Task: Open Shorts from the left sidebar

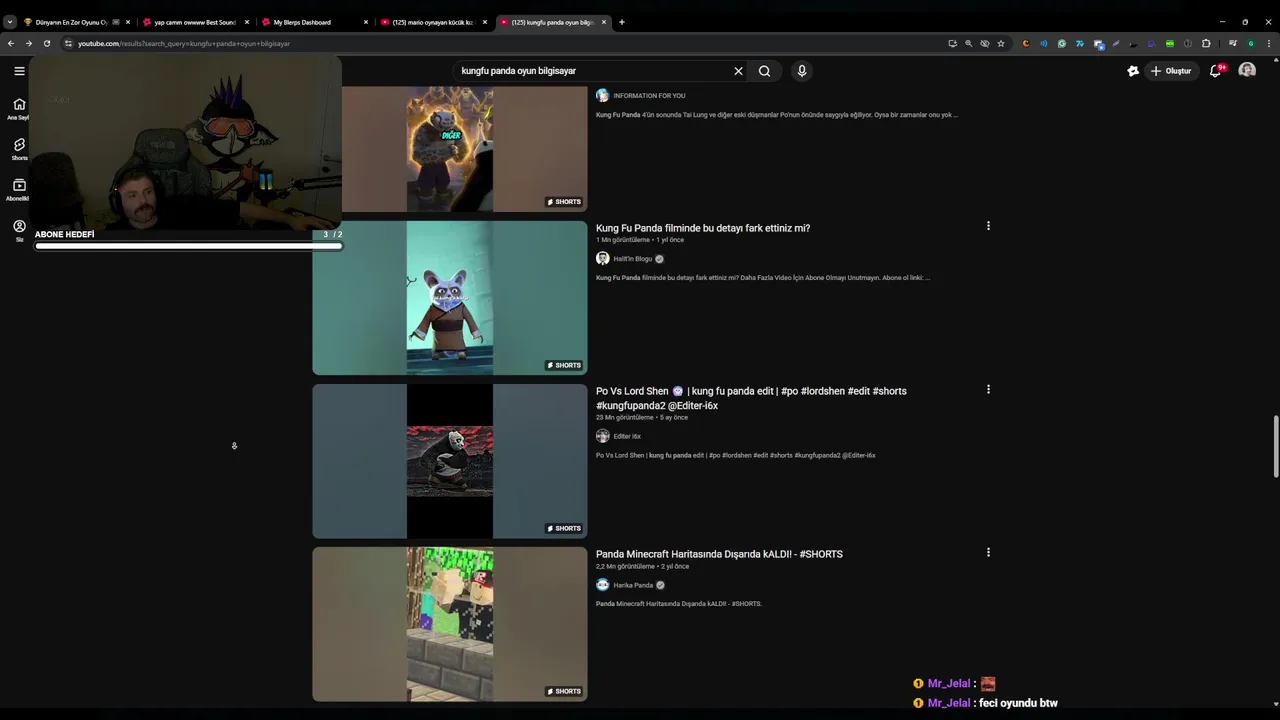Action: click(x=19, y=149)
